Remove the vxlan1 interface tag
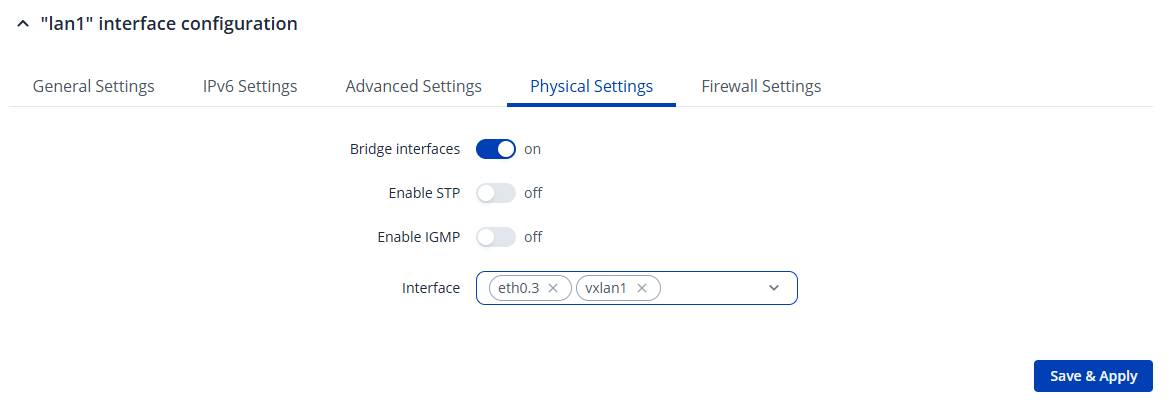1176x409 pixels. click(642, 288)
